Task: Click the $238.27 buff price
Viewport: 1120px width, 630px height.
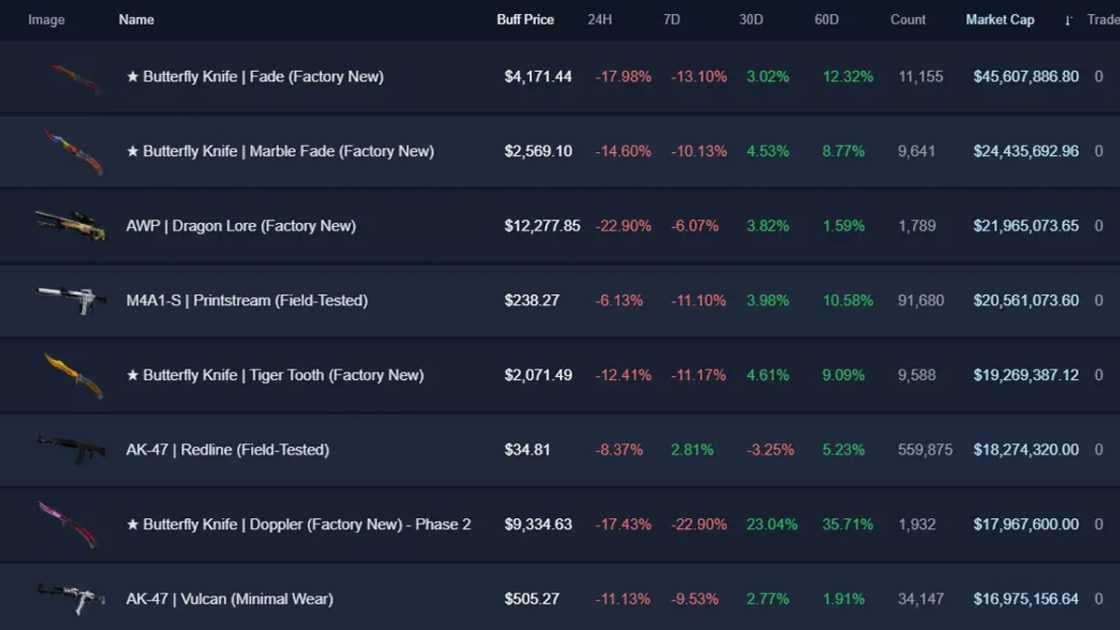Action: pos(531,300)
